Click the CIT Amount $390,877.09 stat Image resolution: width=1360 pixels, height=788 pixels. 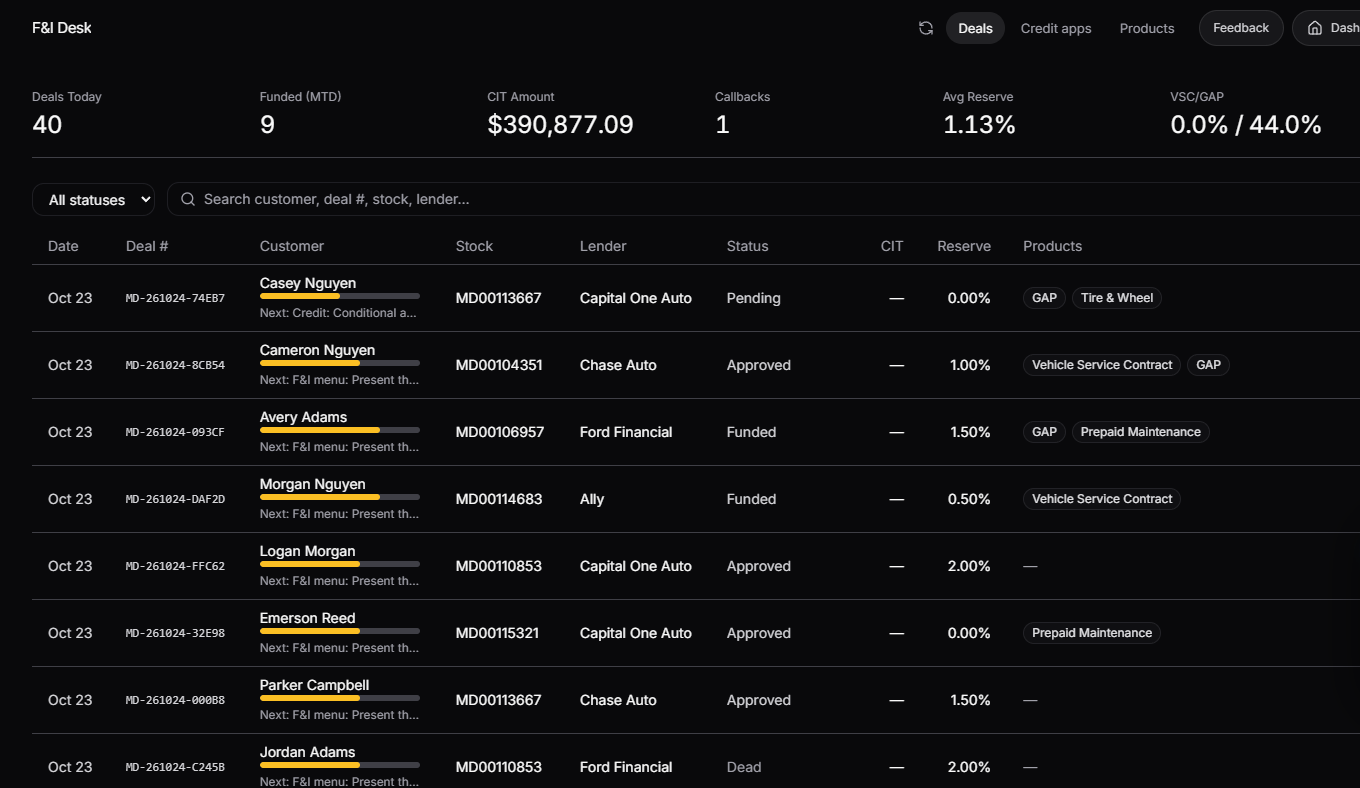(x=560, y=113)
